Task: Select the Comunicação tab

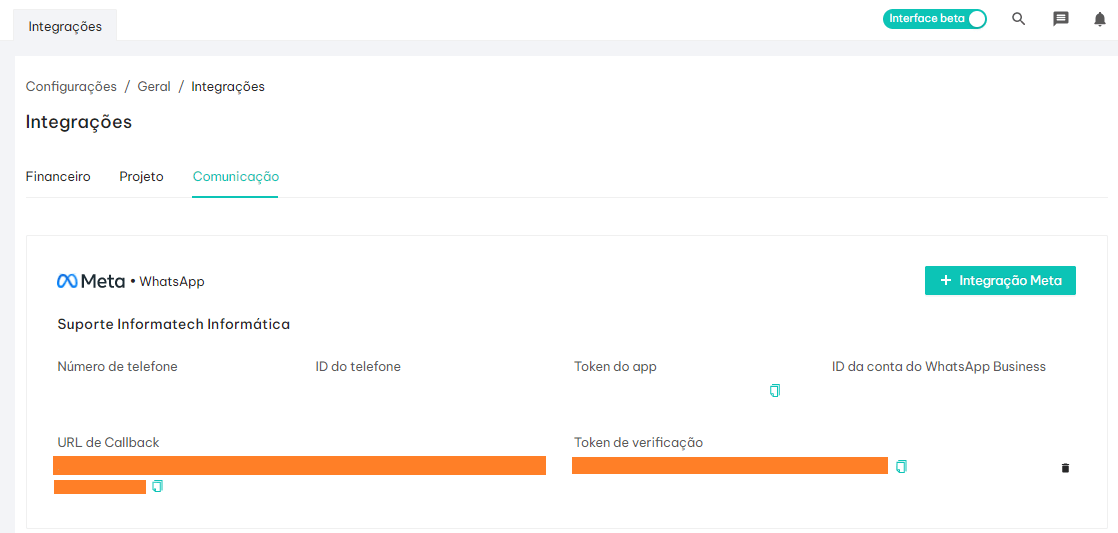Action: coord(235,177)
